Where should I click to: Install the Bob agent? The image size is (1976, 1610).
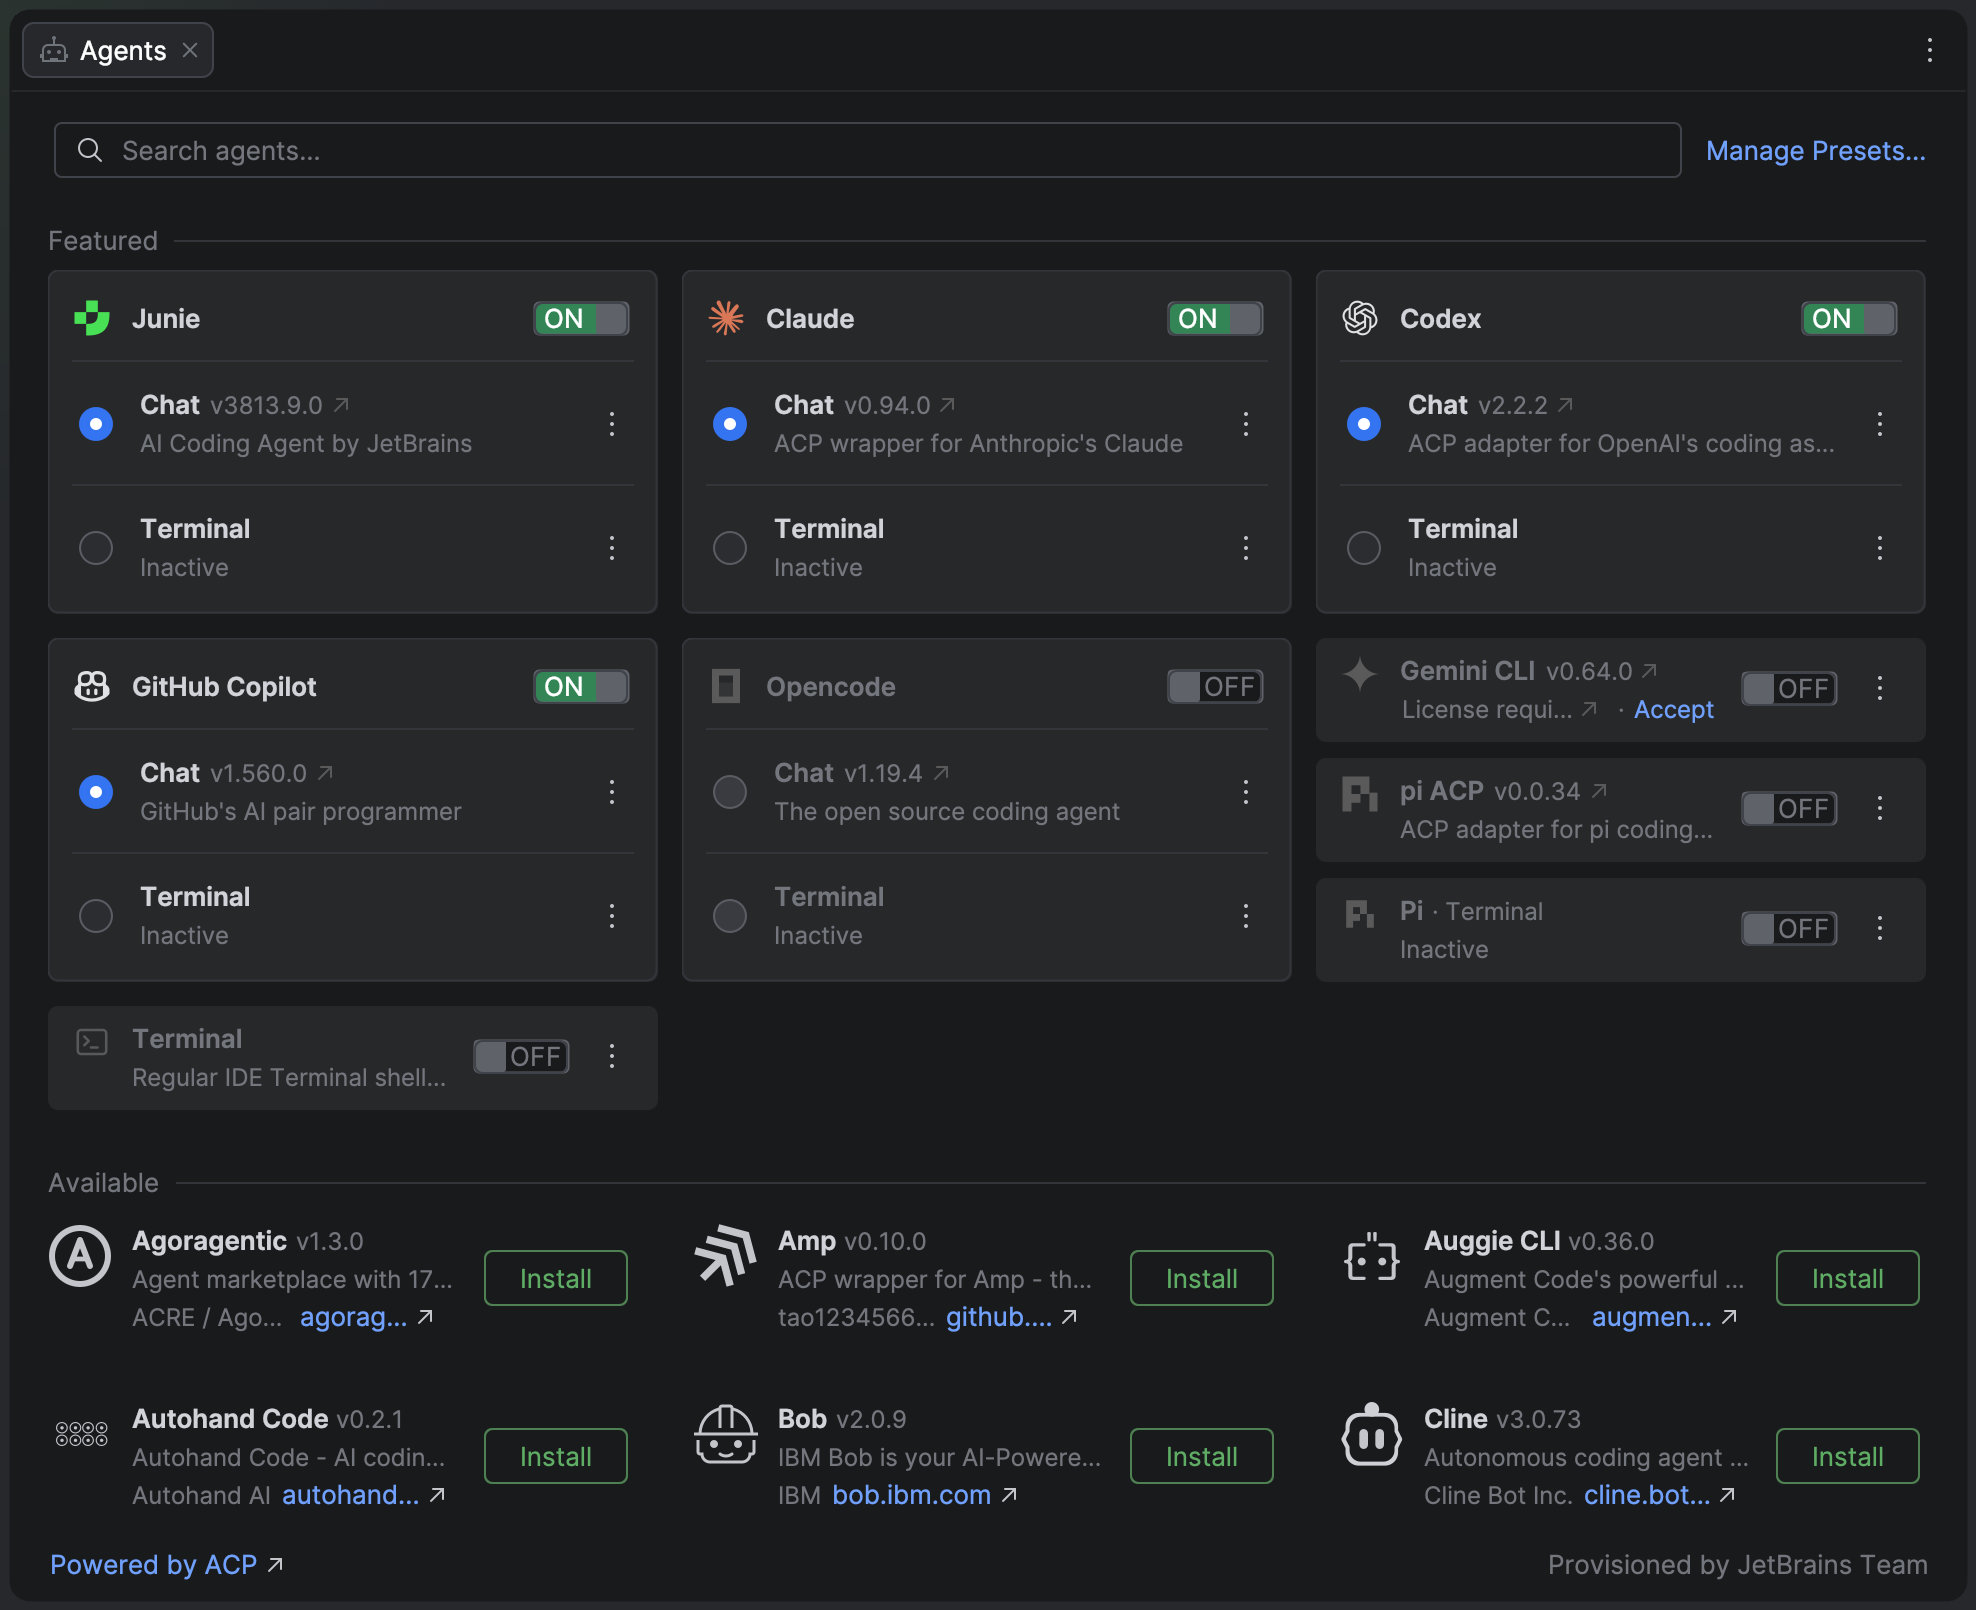pyautogui.click(x=1202, y=1456)
